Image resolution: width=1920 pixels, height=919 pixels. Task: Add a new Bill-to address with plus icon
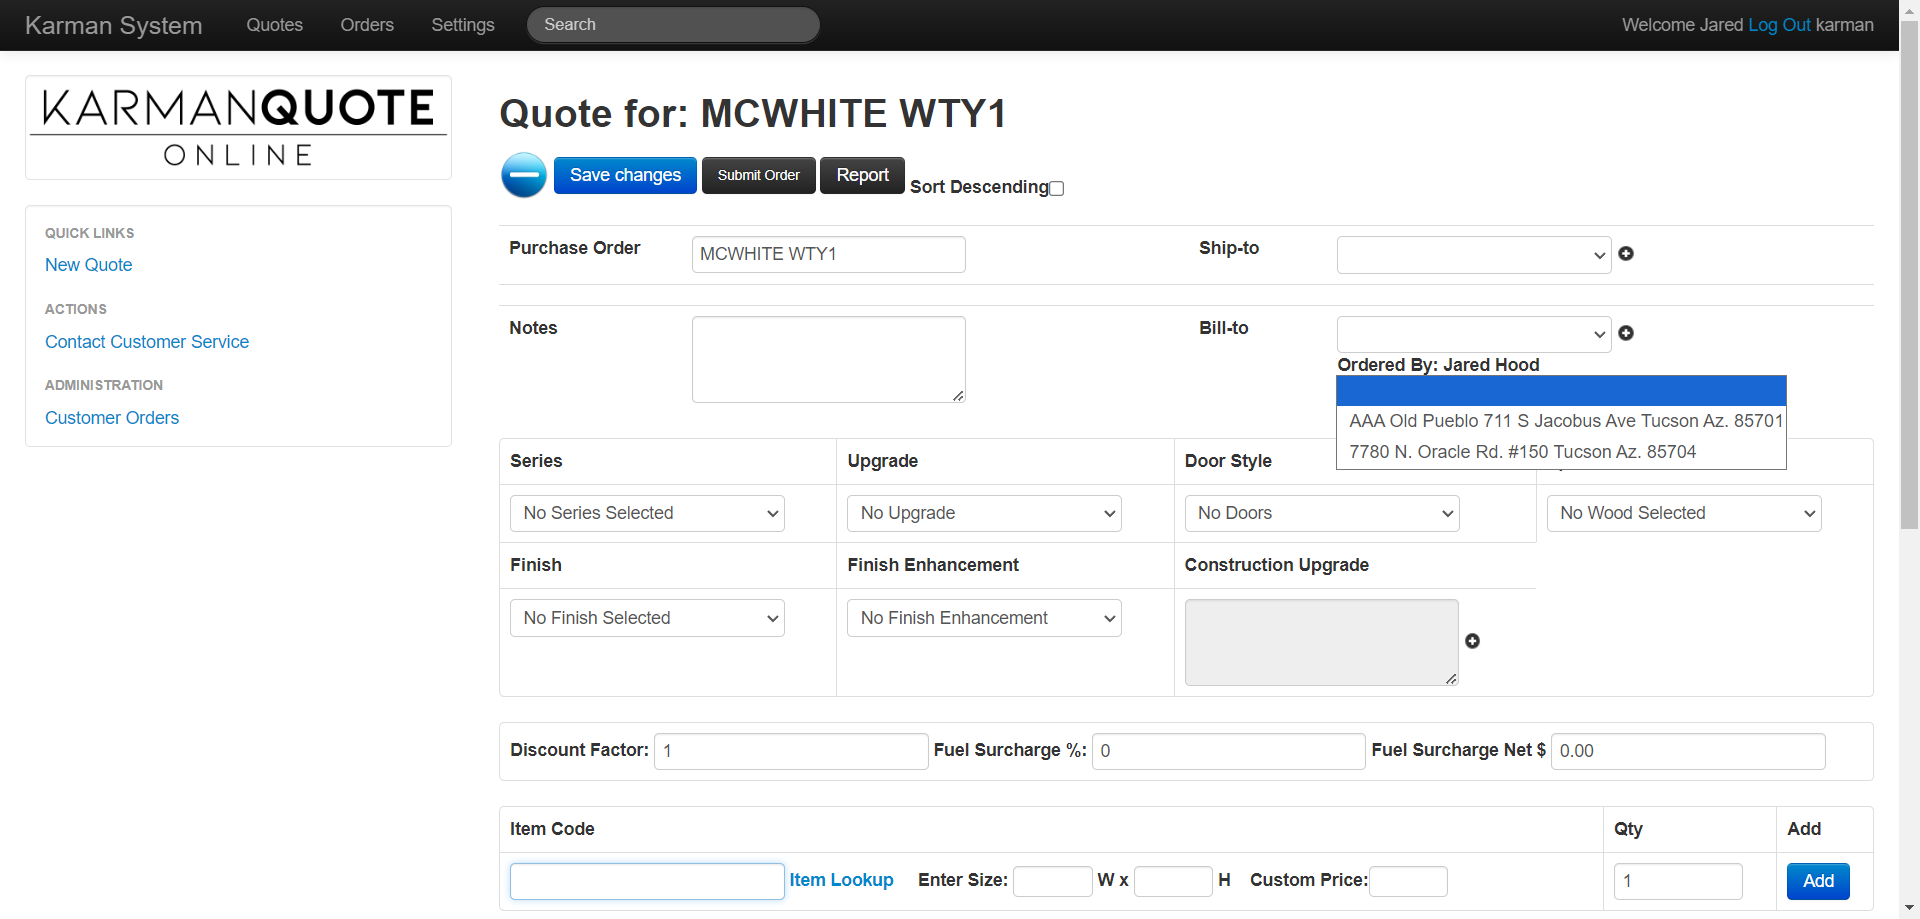[1626, 333]
